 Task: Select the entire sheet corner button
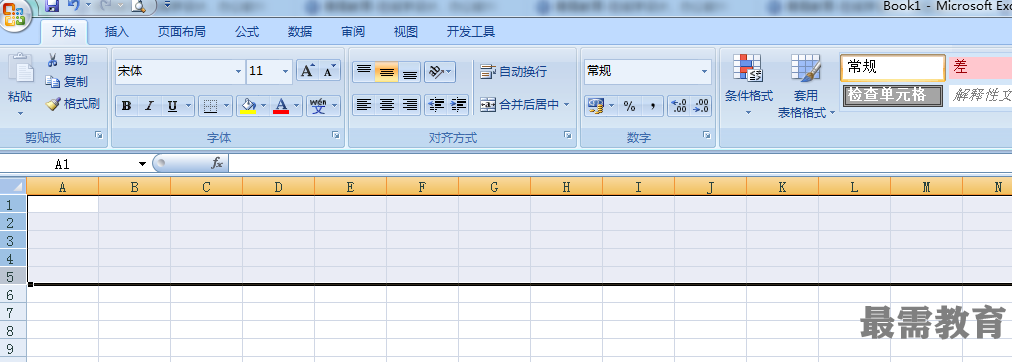(13, 186)
